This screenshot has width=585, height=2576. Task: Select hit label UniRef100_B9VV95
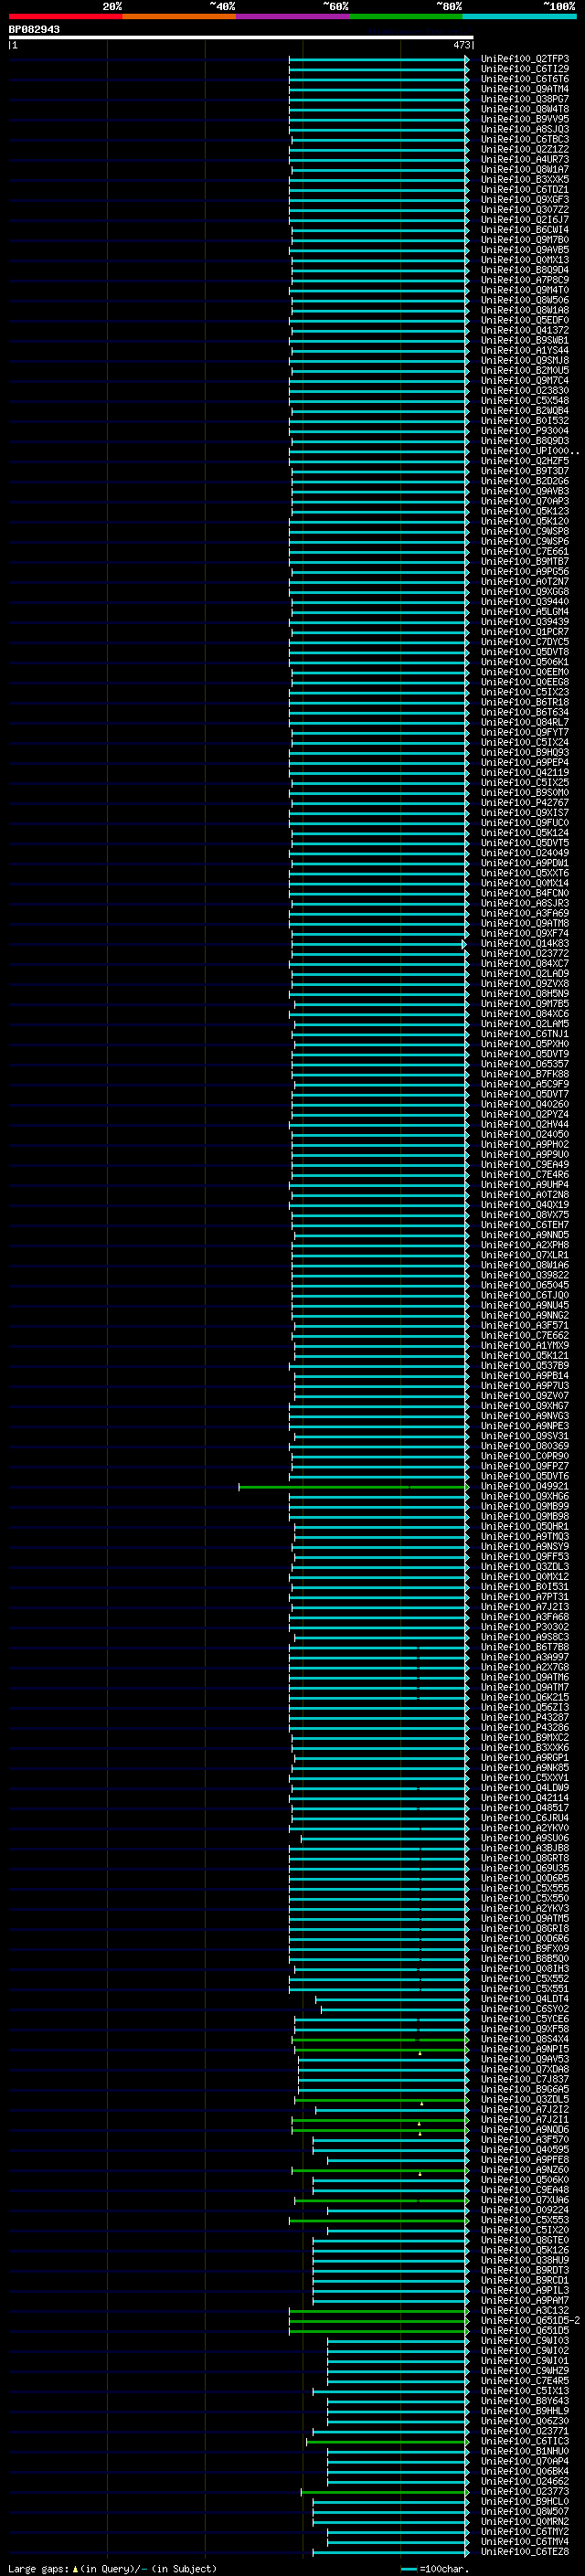pyautogui.click(x=524, y=119)
